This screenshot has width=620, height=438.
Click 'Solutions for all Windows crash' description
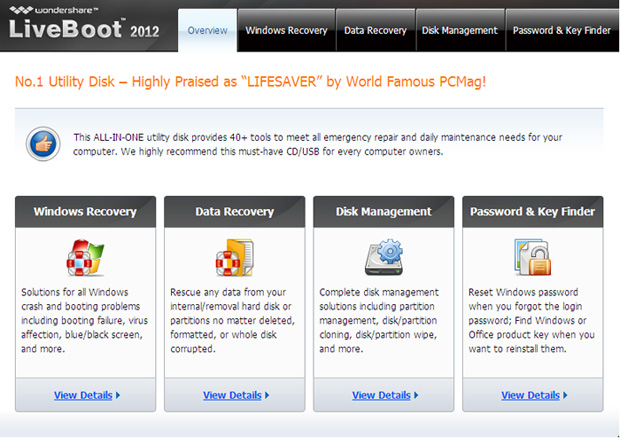pyautogui.click(x=84, y=320)
